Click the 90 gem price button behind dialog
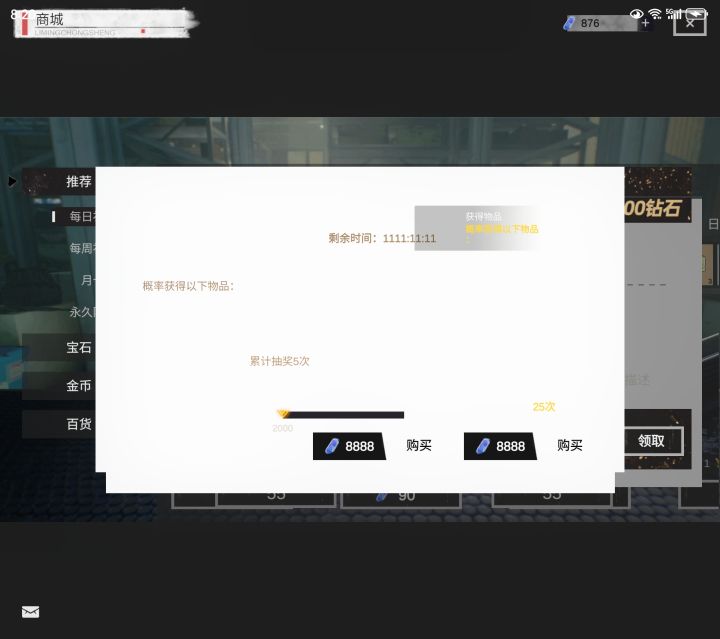This screenshot has width=720, height=639. [x=400, y=498]
